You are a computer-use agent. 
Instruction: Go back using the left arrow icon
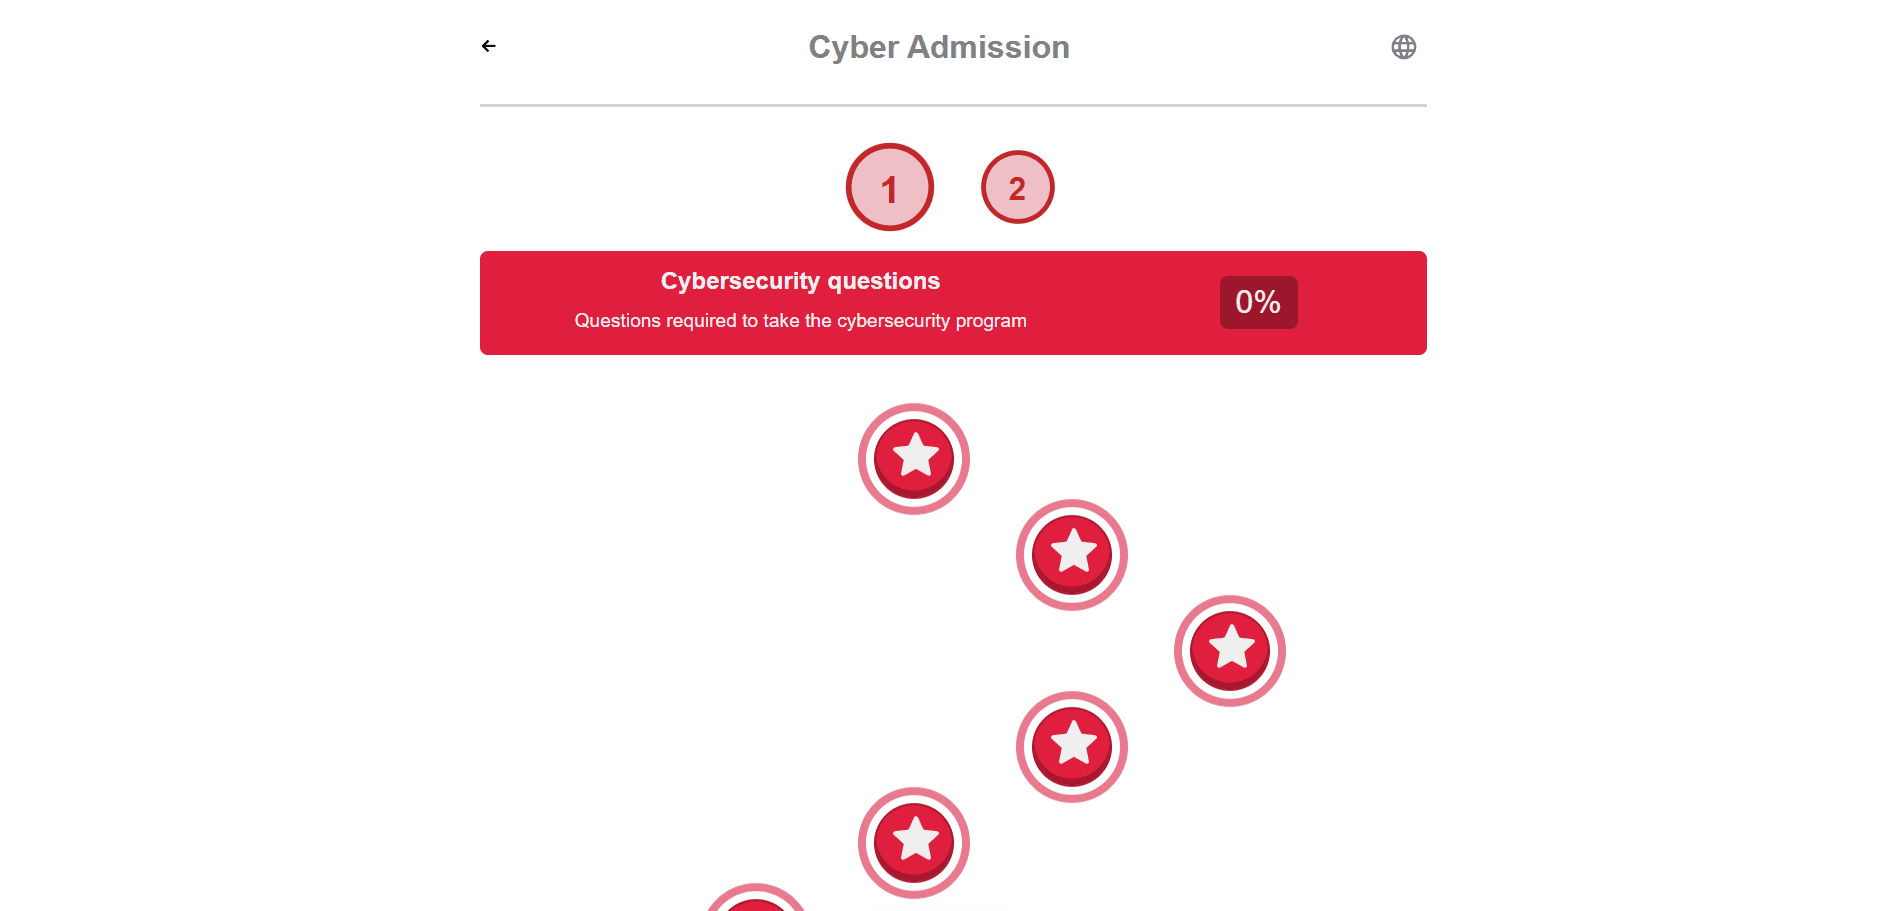[x=488, y=46]
